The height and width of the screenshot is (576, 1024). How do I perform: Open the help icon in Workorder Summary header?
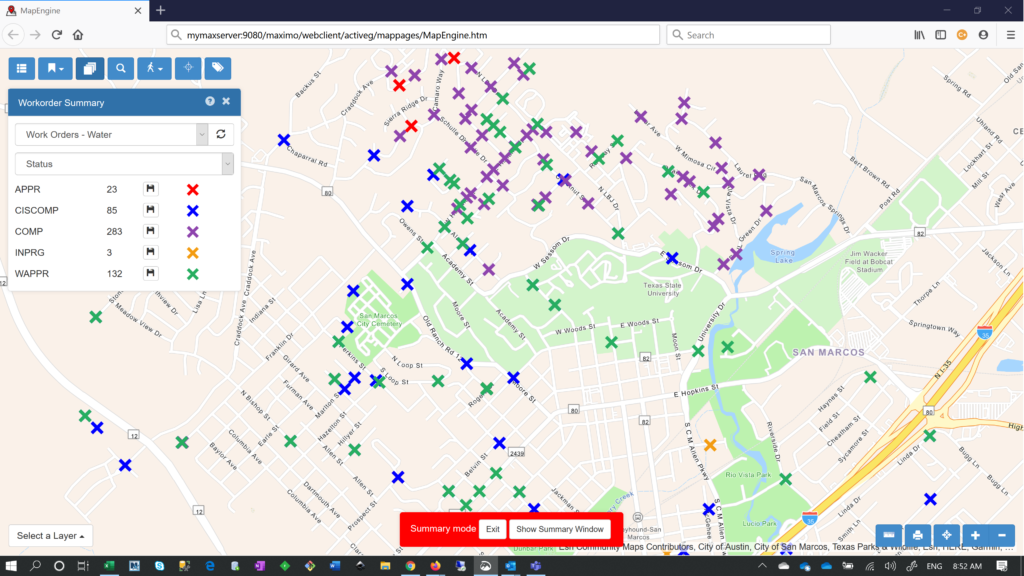coord(210,102)
